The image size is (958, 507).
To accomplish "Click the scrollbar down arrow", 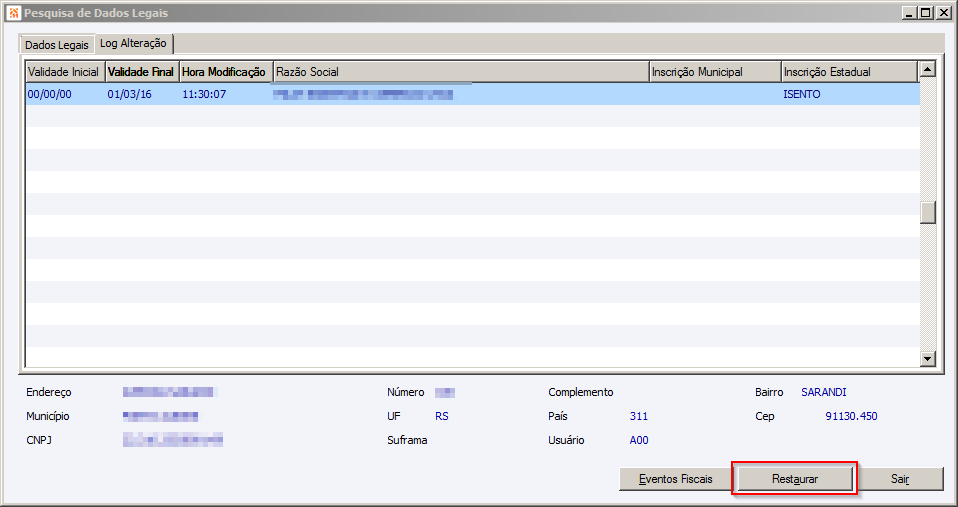I will coord(927,359).
